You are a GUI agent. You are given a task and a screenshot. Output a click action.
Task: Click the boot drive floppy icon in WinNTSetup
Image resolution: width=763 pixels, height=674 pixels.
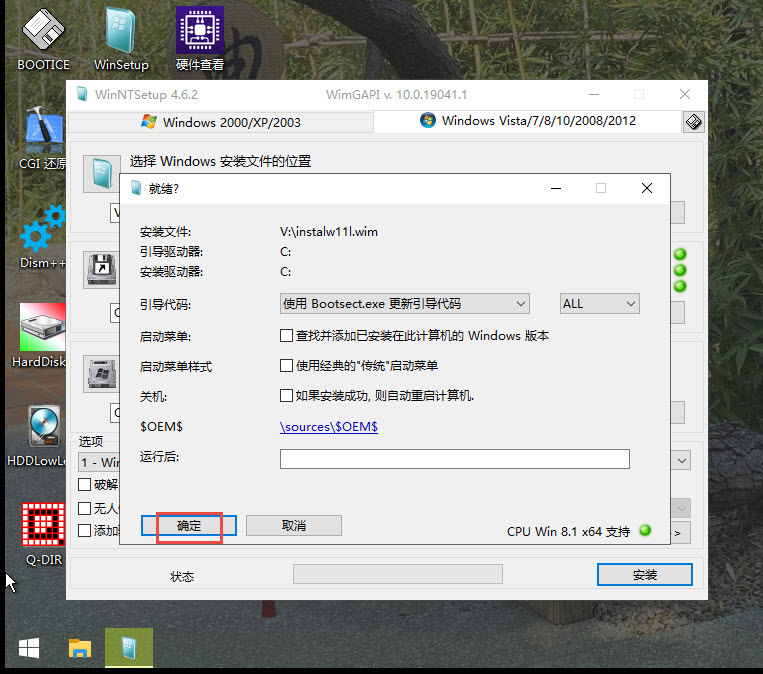click(101, 270)
